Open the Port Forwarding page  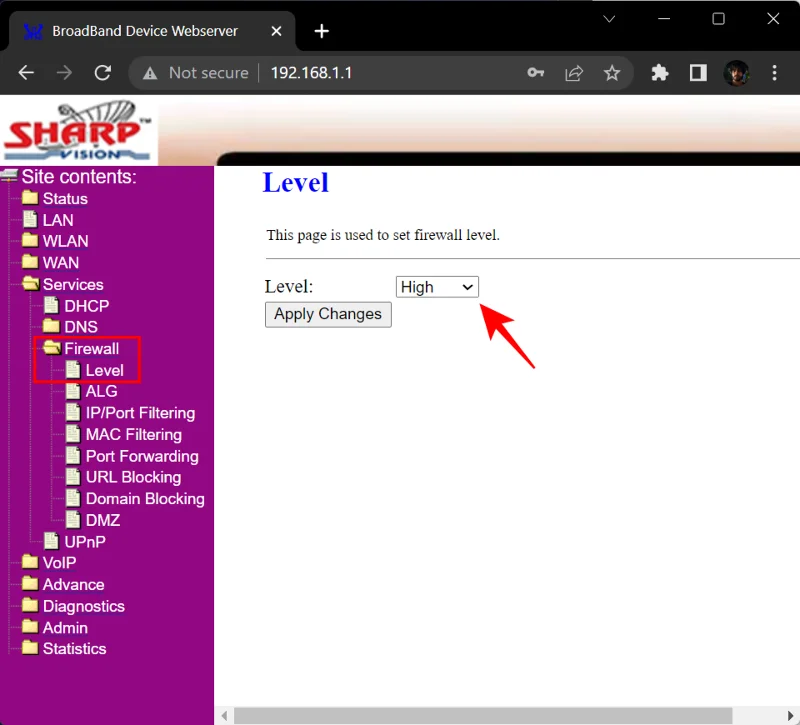[x=141, y=456]
